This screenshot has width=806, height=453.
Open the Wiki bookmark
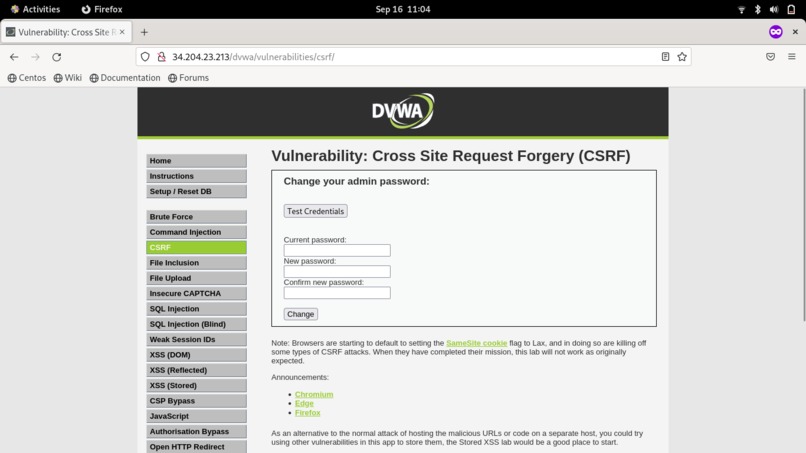click(x=68, y=78)
